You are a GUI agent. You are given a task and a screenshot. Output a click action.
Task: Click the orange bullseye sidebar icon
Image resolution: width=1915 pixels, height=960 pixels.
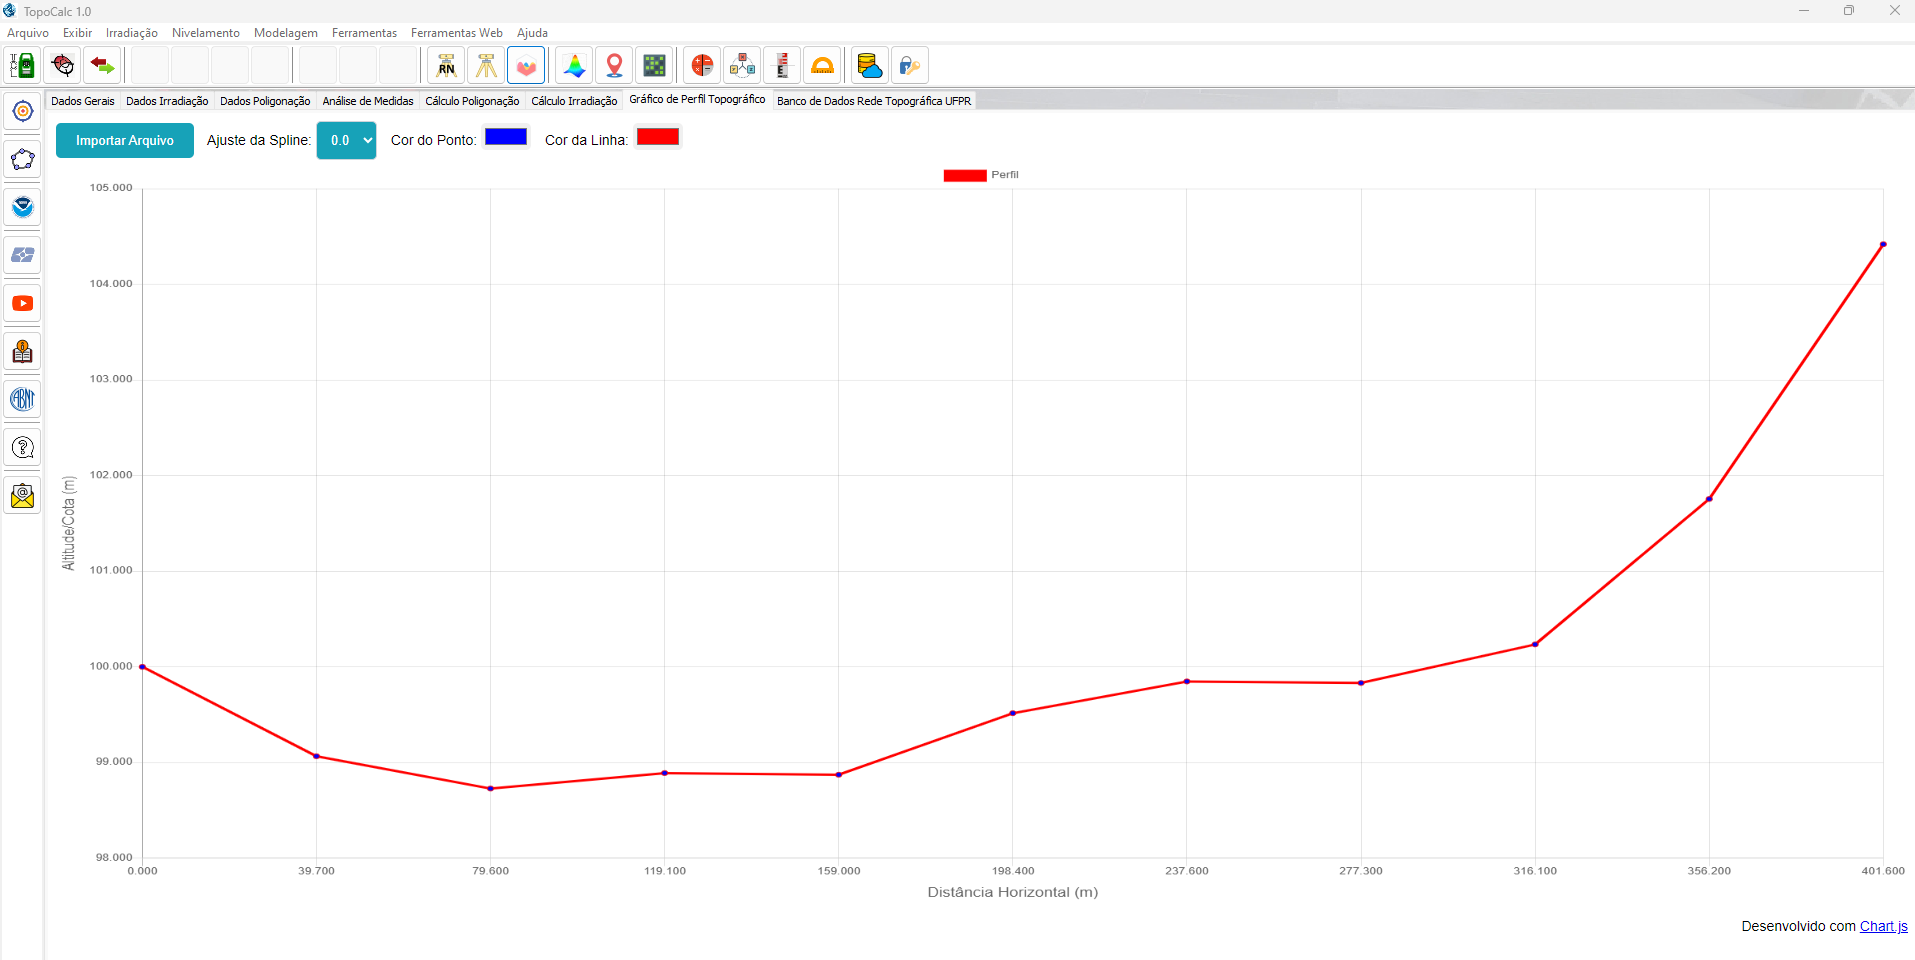(x=22, y=111)
